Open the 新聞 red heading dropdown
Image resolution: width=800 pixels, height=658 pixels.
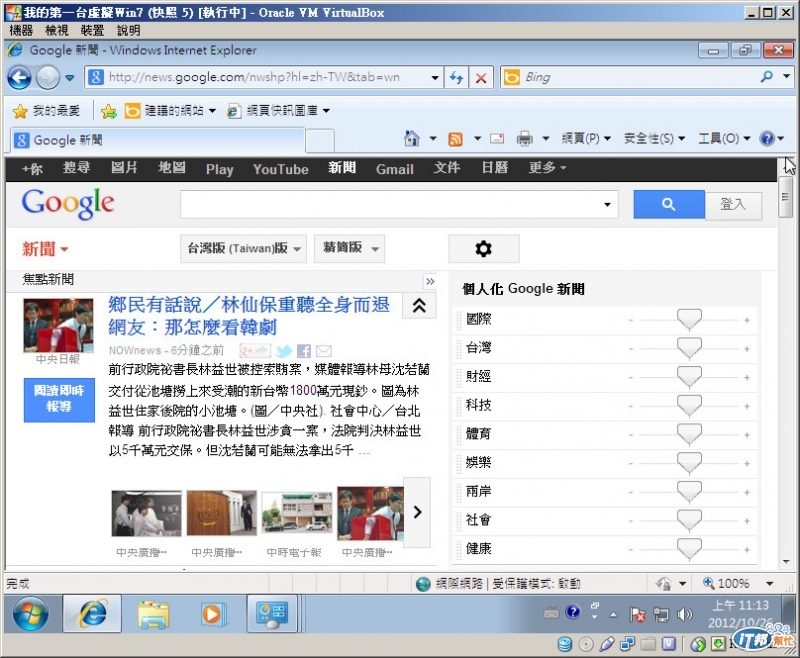(x=45, y=249)
